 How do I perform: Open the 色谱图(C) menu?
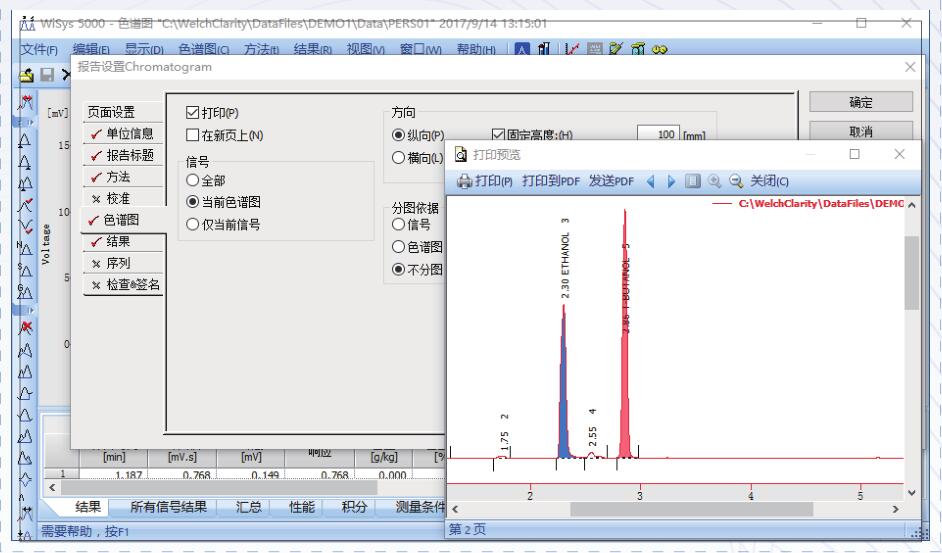pos(204,49)
